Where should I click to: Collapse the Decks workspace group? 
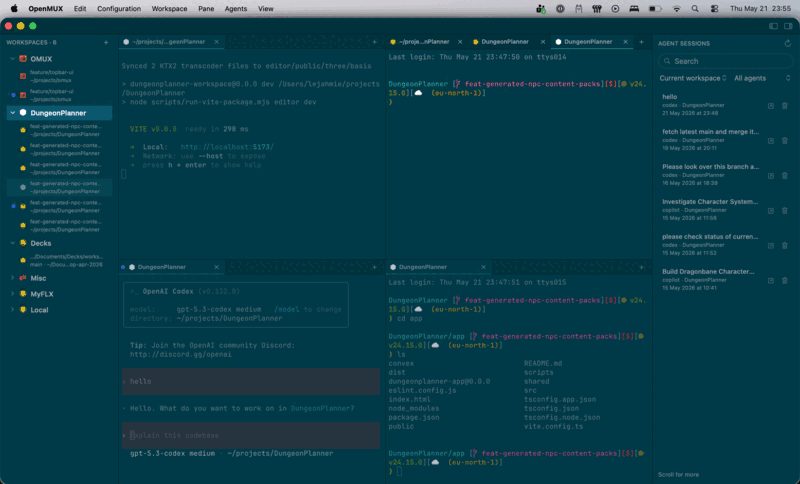pyautogui.click(x=12, y=243)
